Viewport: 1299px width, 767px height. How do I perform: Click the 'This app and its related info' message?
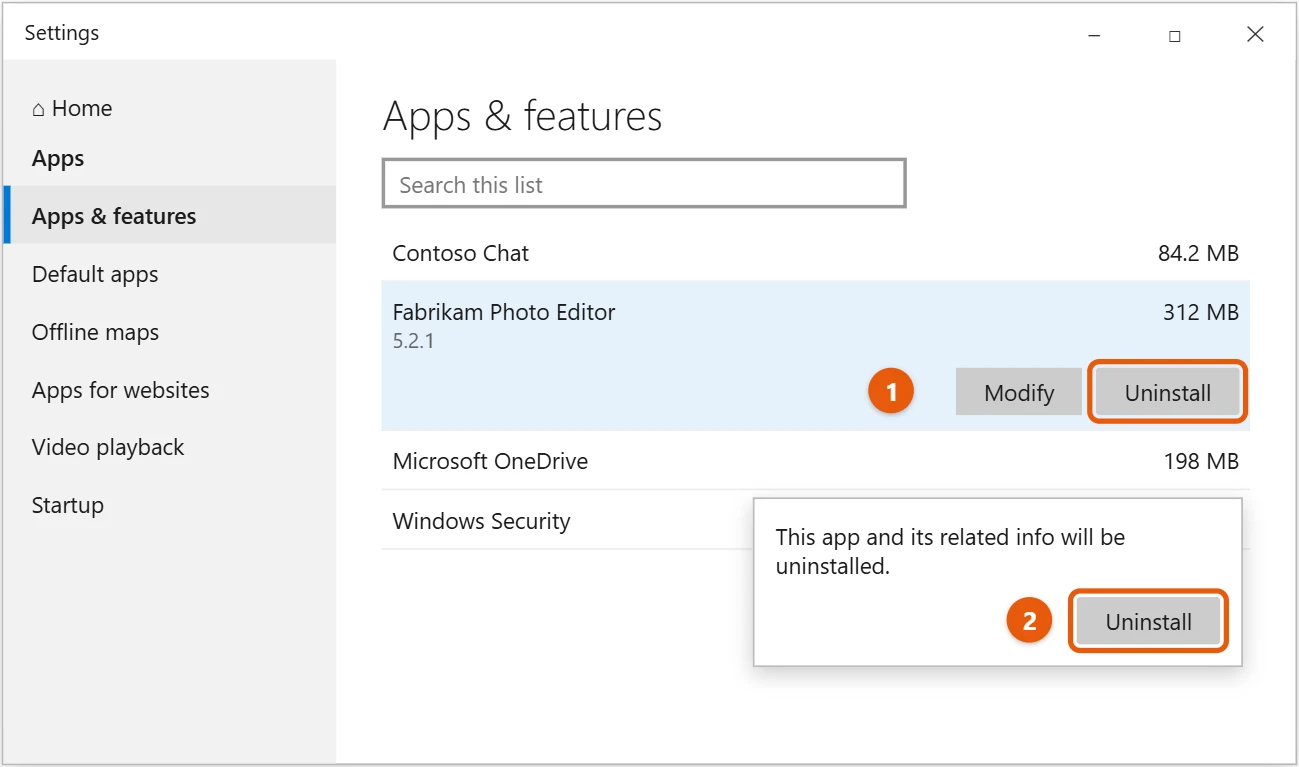950,551
